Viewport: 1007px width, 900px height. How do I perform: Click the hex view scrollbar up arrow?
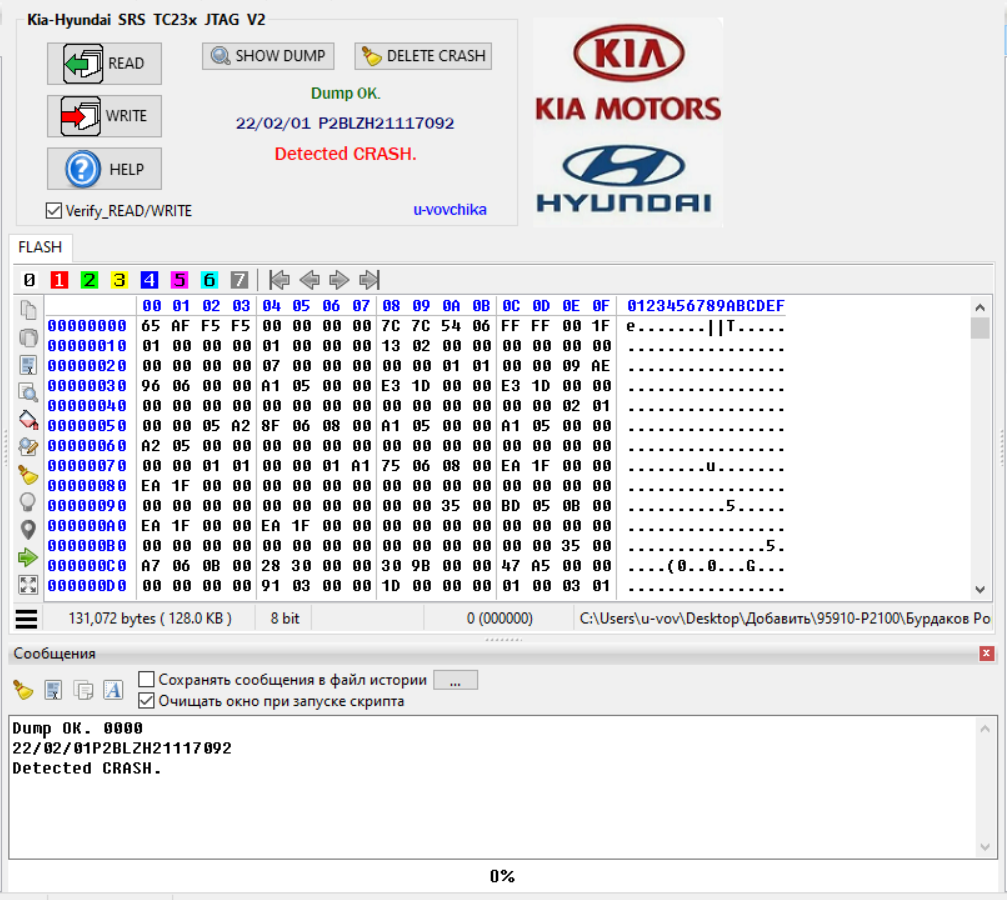[x=980, y=308]
